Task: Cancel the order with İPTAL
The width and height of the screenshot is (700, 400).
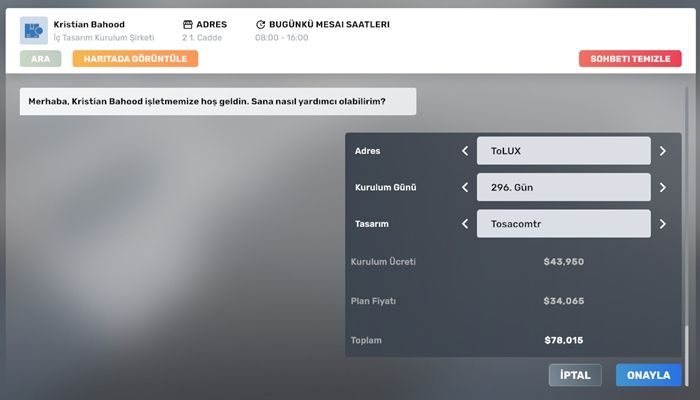Action: (575, 375)
